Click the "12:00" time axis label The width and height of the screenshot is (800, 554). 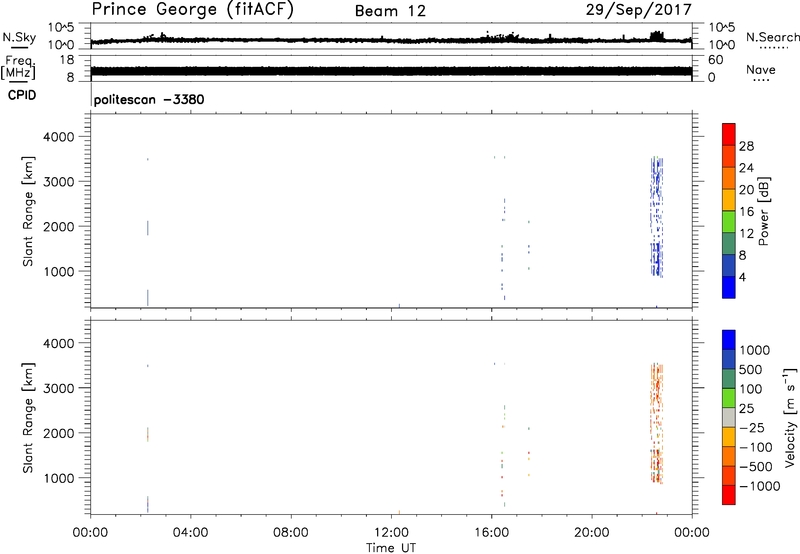coord(391,533)
